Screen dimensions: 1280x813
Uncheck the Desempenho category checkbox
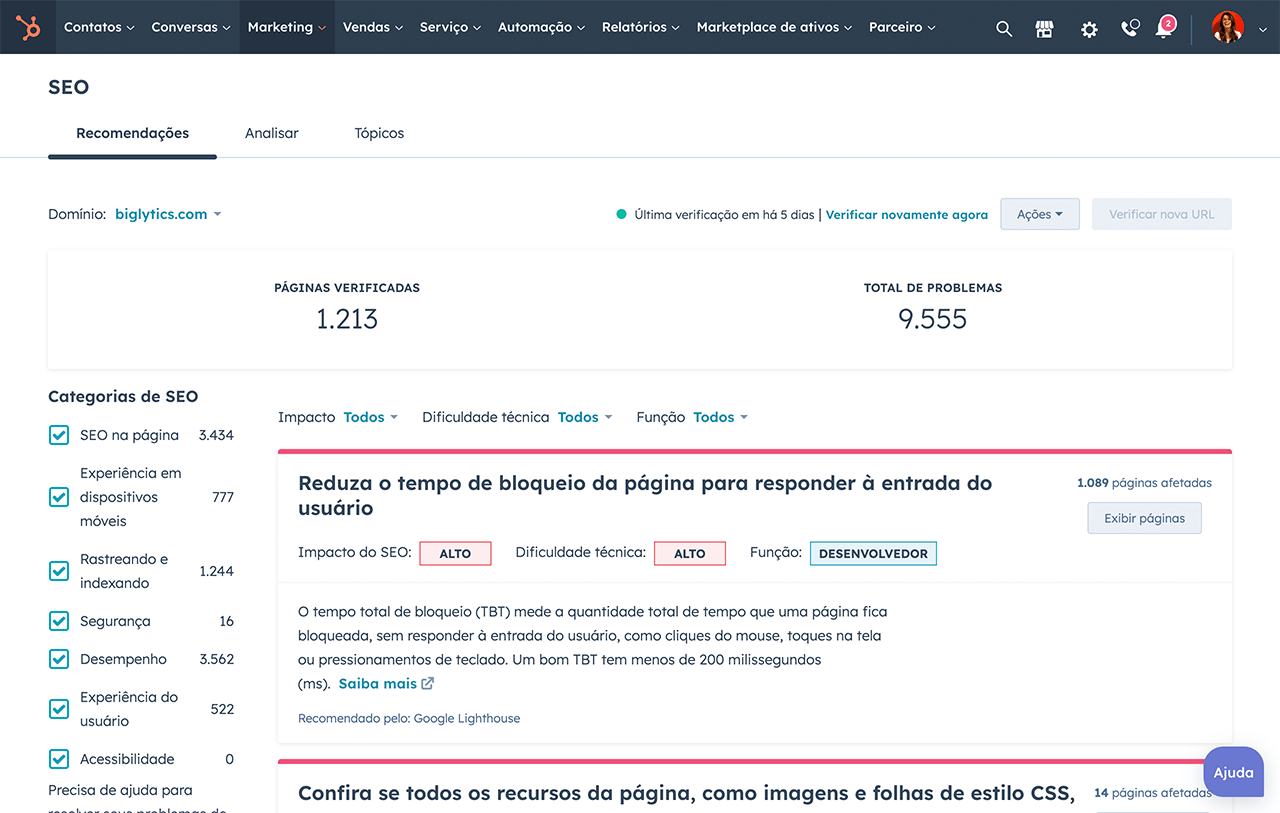(x=59, y=658)
